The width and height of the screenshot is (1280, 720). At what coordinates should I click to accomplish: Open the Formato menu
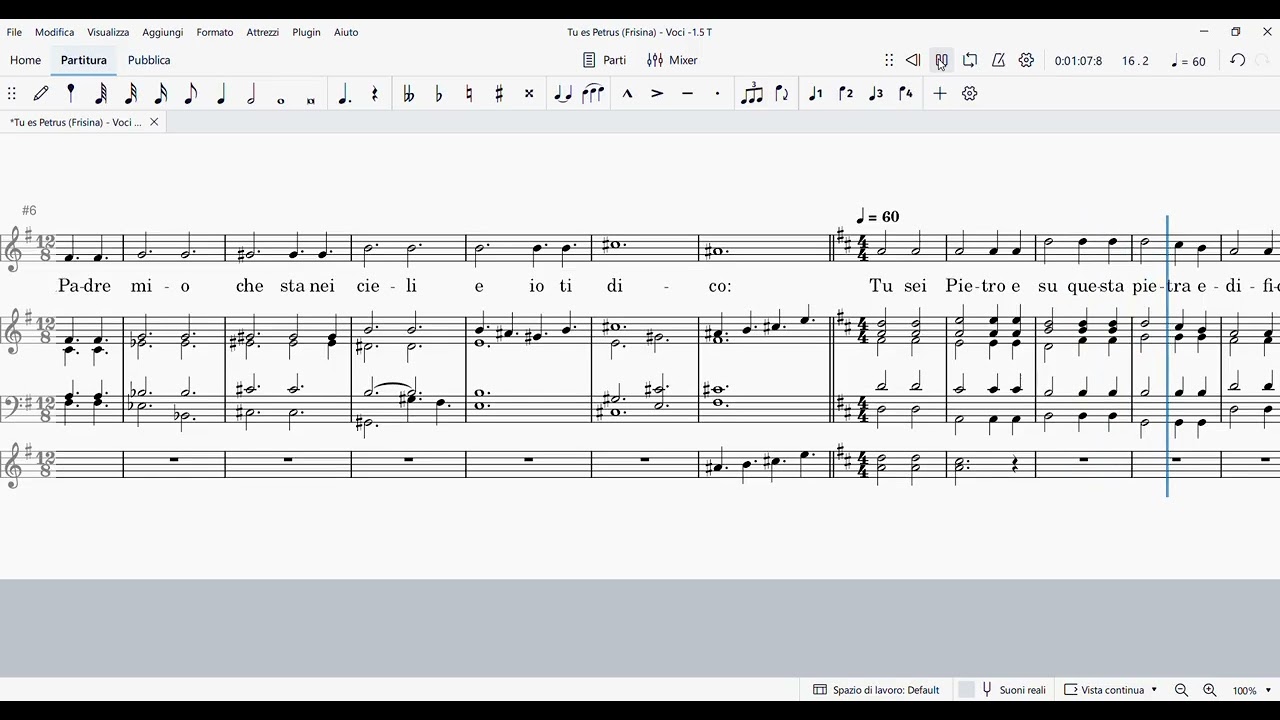[215, 32]
